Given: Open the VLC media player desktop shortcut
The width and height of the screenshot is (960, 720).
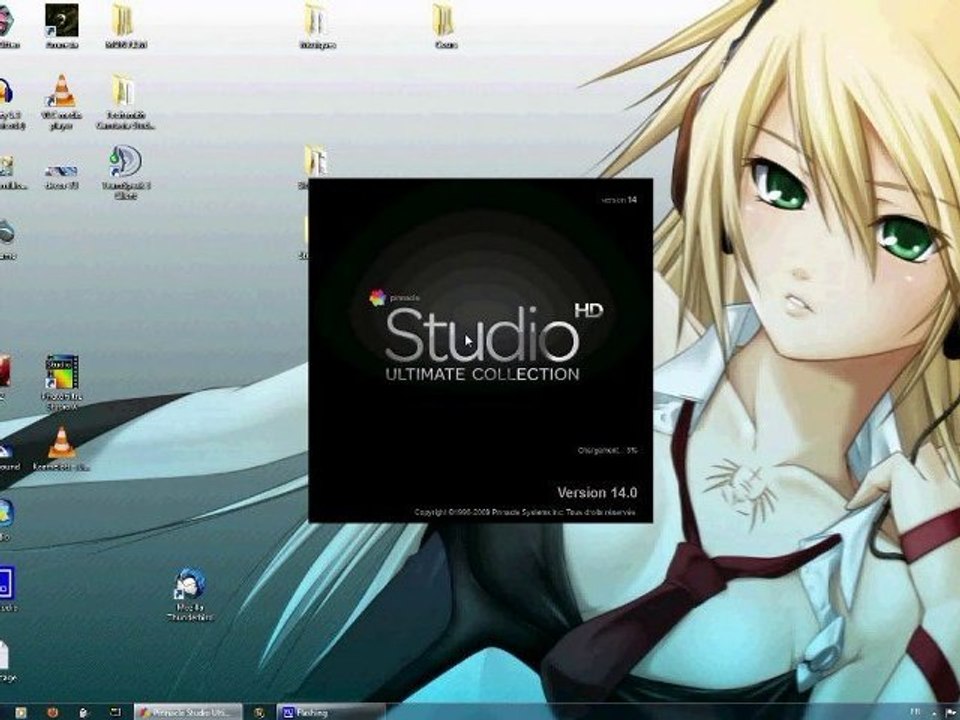Looking at the screenshot, I should click(x=61, y=102).
